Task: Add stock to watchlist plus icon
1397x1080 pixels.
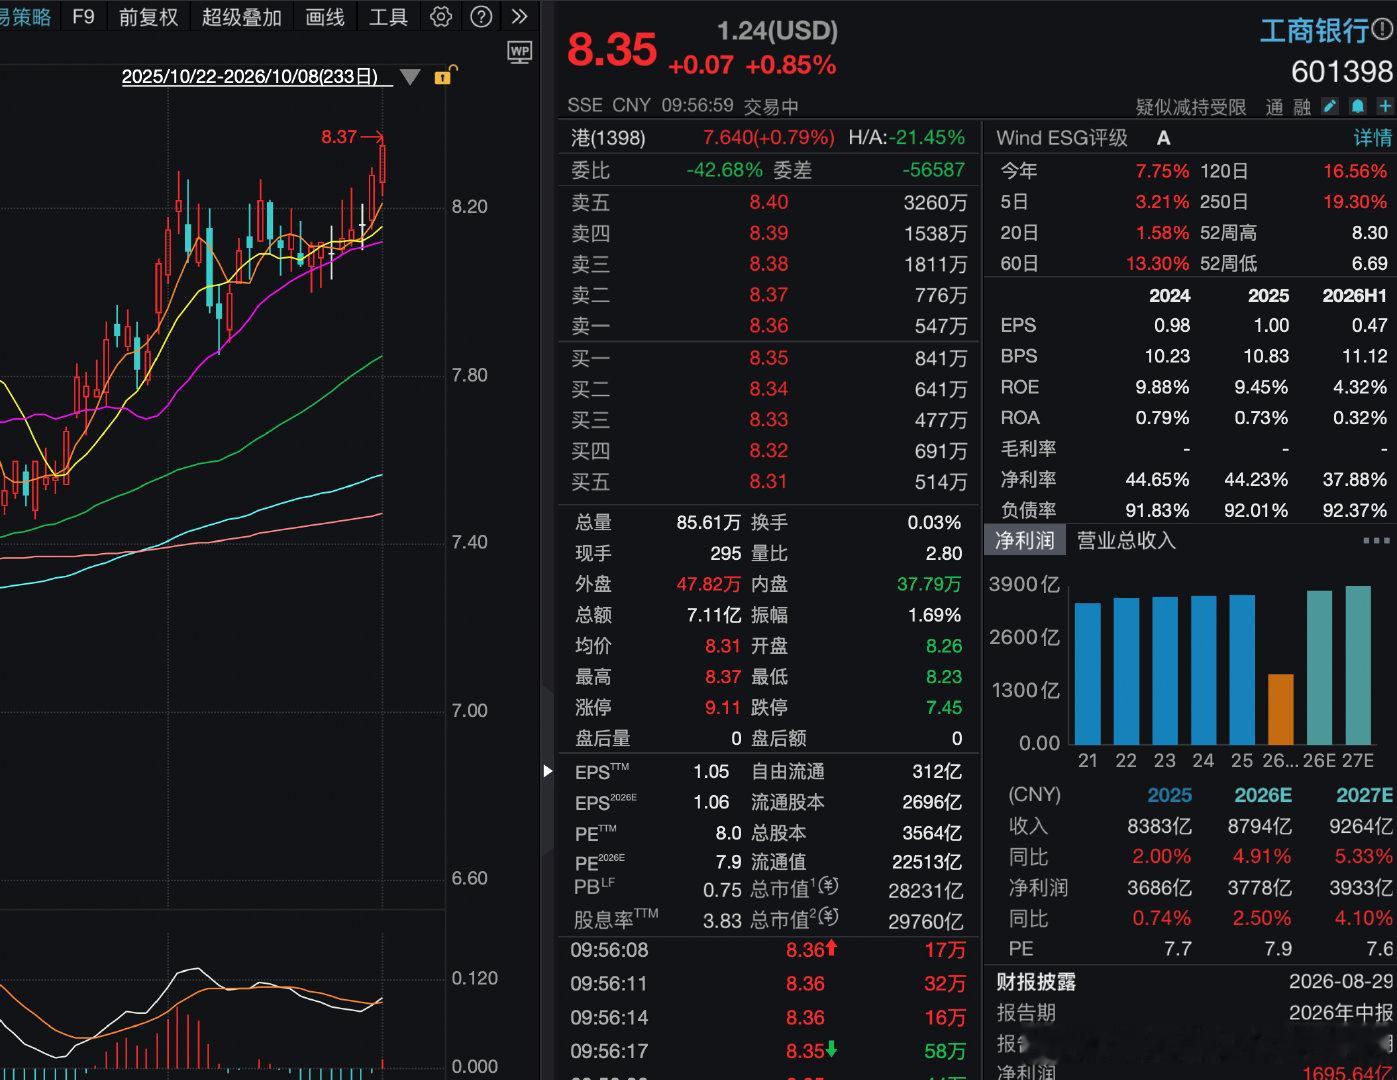Action: coord(1385,106)
